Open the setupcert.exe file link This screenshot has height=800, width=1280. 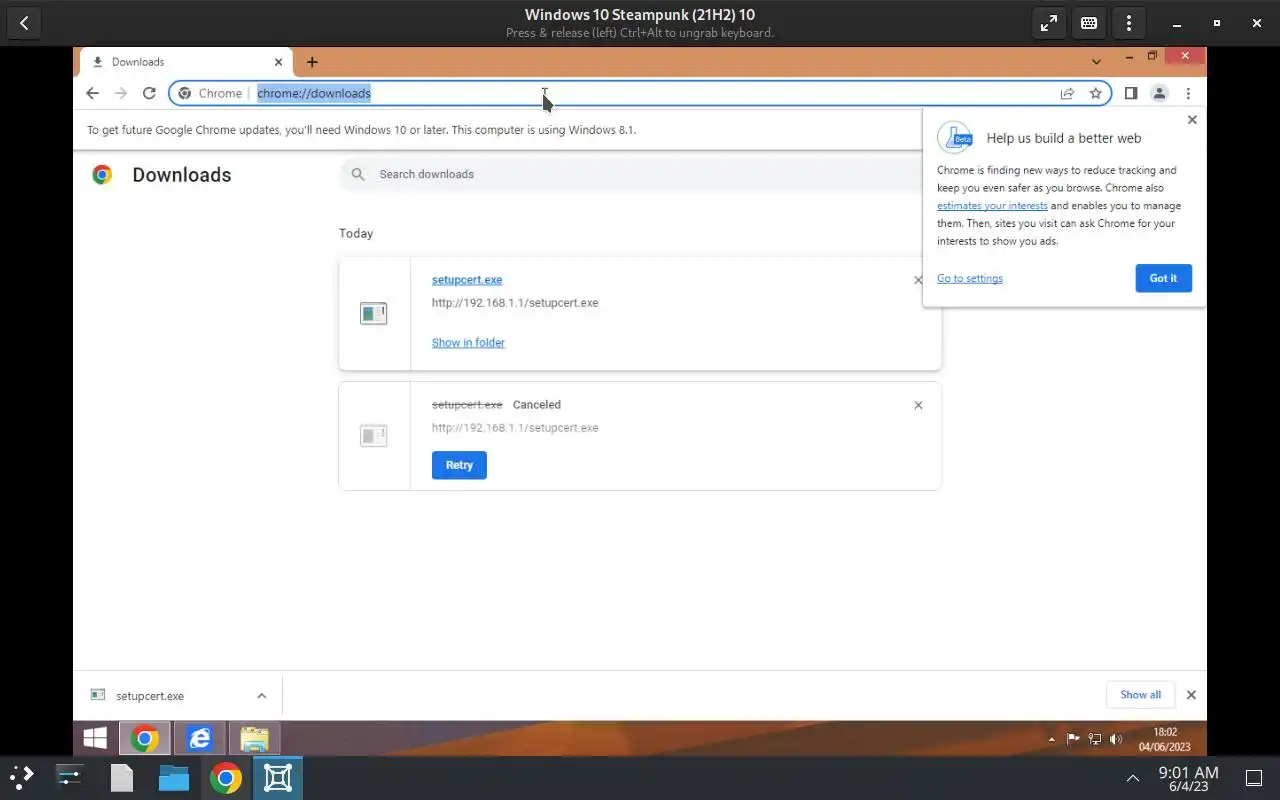coord(467,280)
